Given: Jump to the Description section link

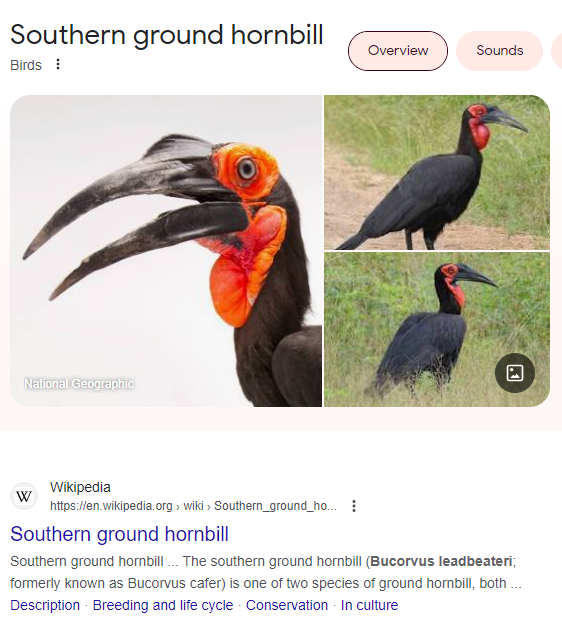Looking at the screenshot, I should [x=45, y=605].
